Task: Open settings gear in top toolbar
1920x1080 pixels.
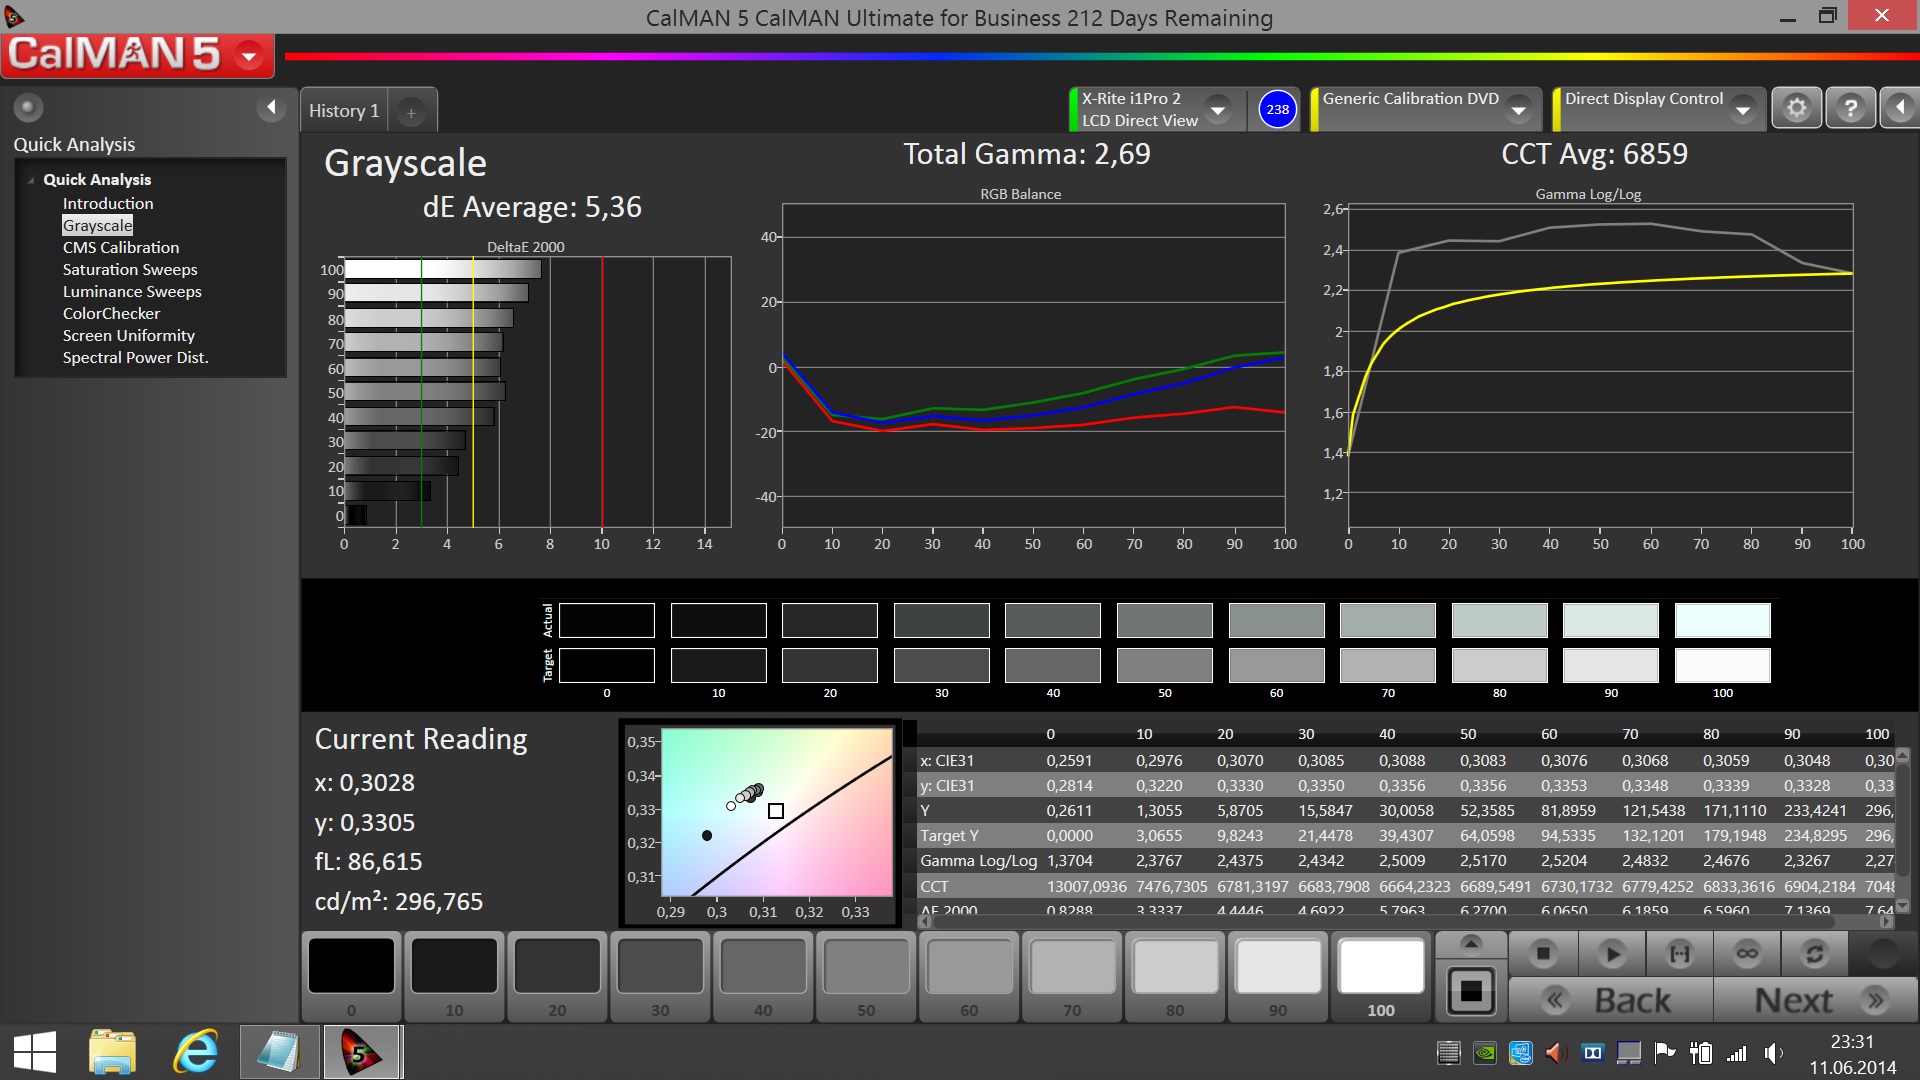Action: coord(1797,108)
